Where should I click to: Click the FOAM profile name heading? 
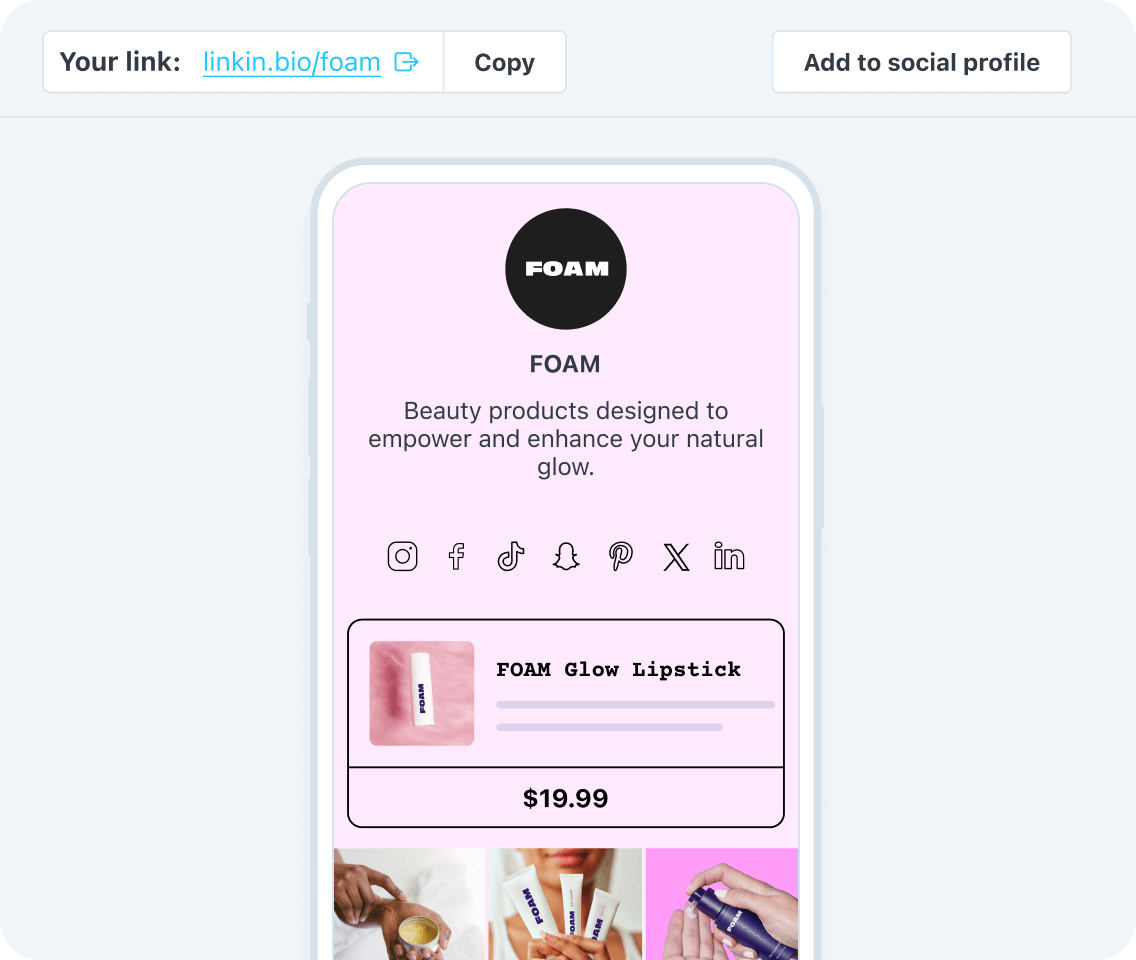[x=565, y=364]
